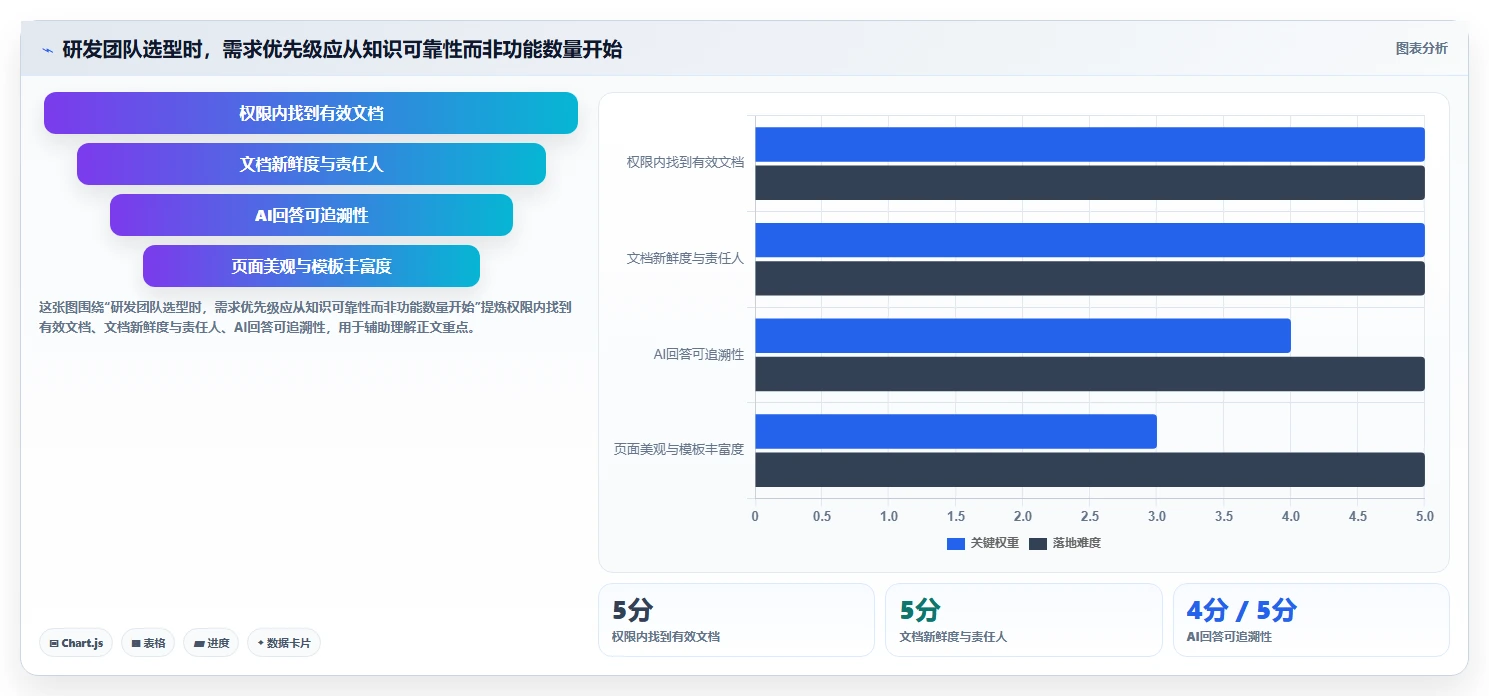
Task: Toggle the 落地难度 legend swatch
Action: pos(1038,544)
